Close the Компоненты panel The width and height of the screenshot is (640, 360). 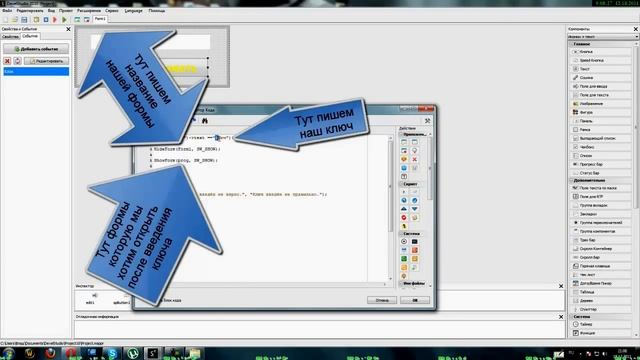[636, 29]
